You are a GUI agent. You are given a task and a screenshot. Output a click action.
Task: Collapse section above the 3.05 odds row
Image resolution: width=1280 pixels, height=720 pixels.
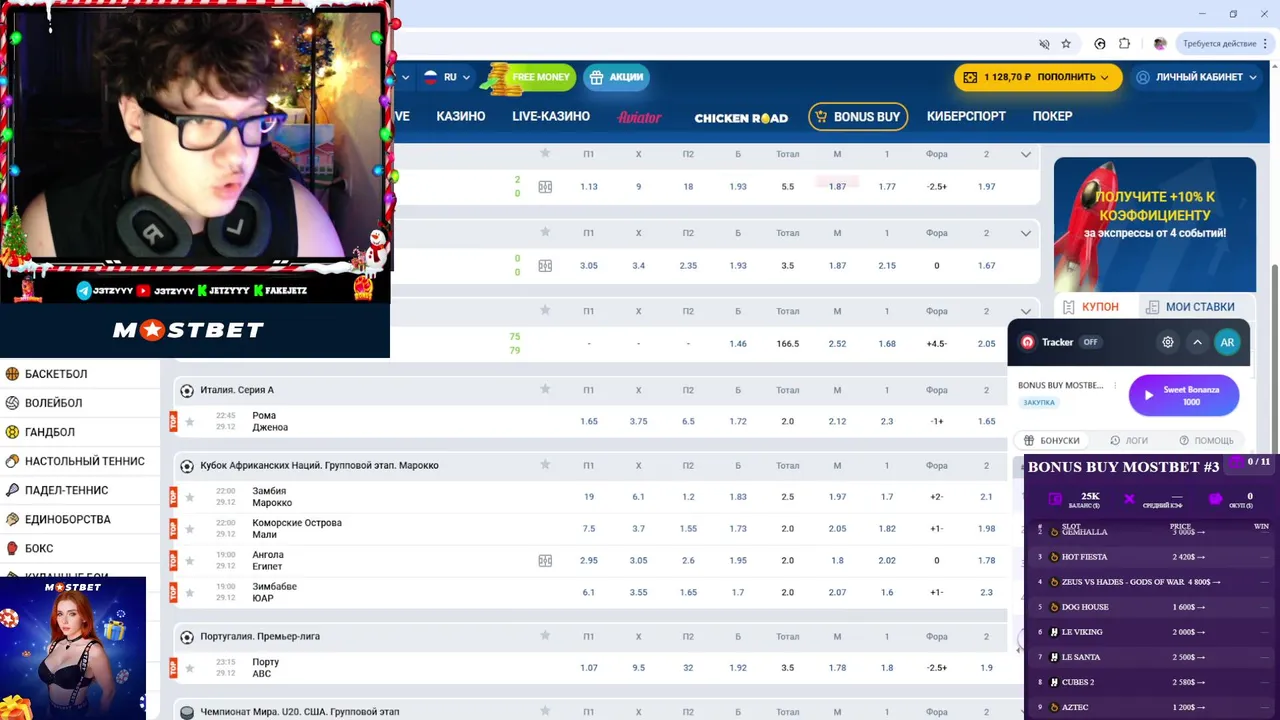(x=1026, y=233)
